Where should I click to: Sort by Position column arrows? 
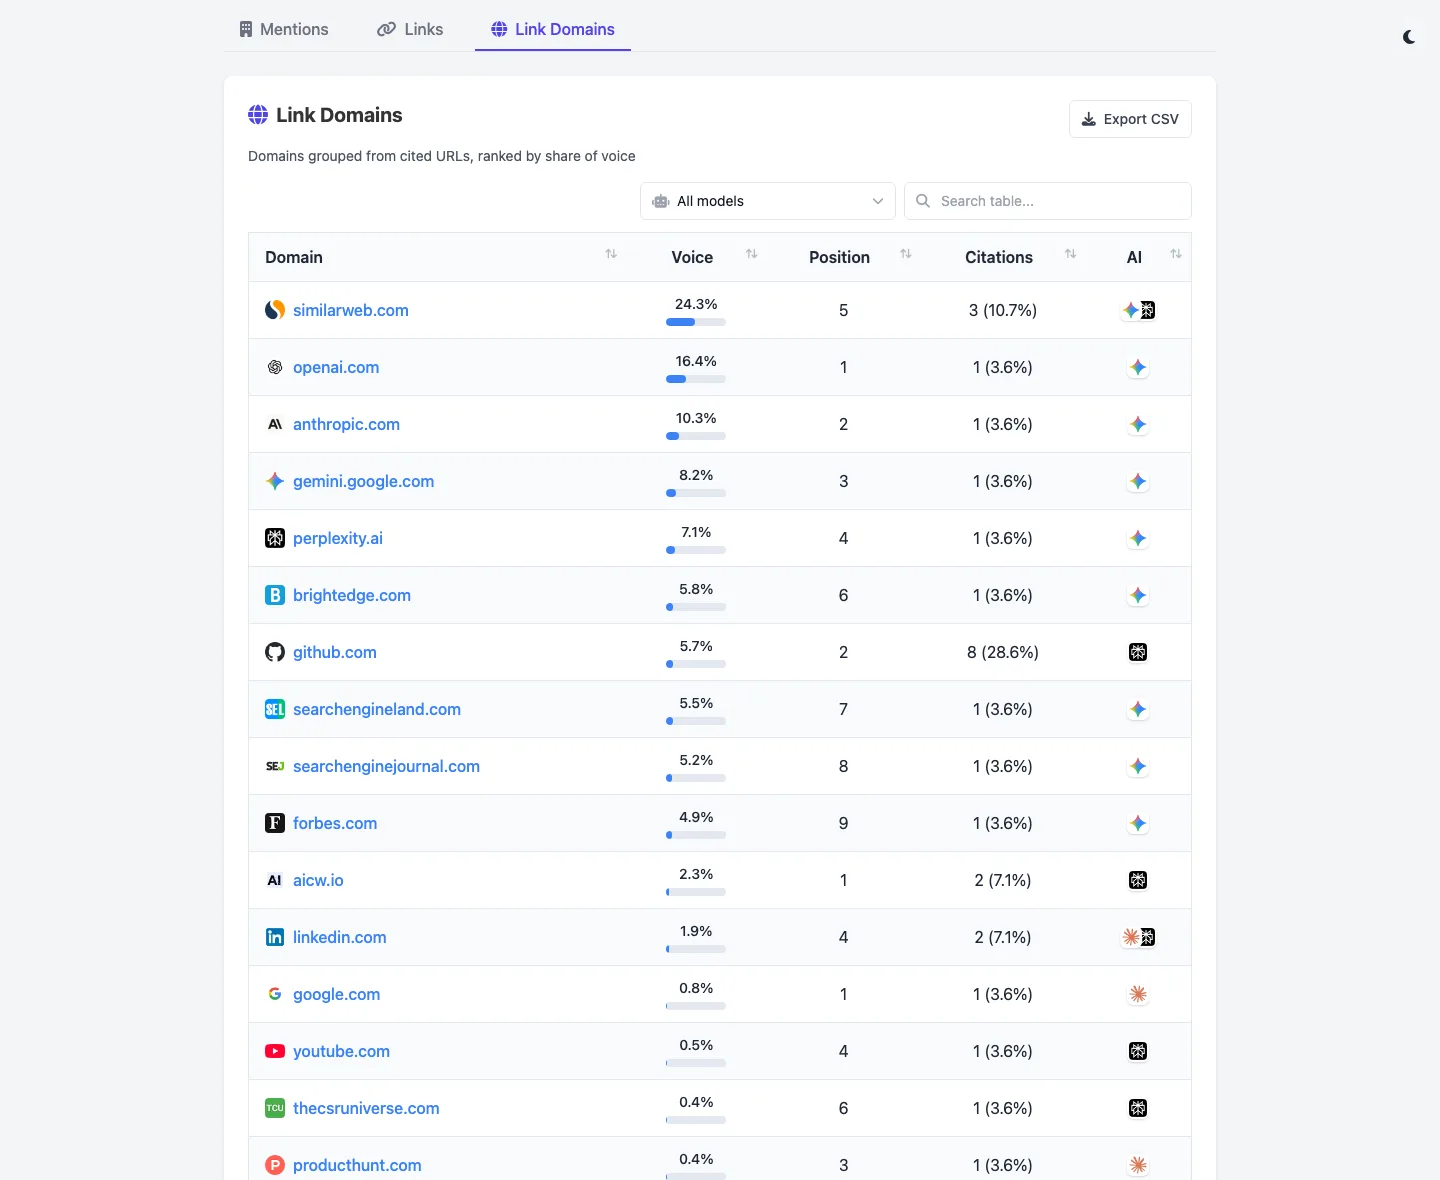906,254
